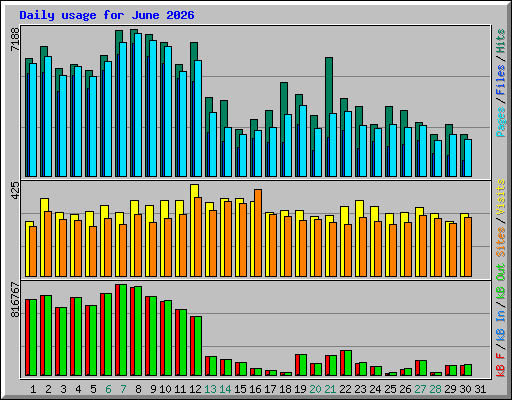
Task: Click the green weekend day label 13
Action: click(210, 389)
